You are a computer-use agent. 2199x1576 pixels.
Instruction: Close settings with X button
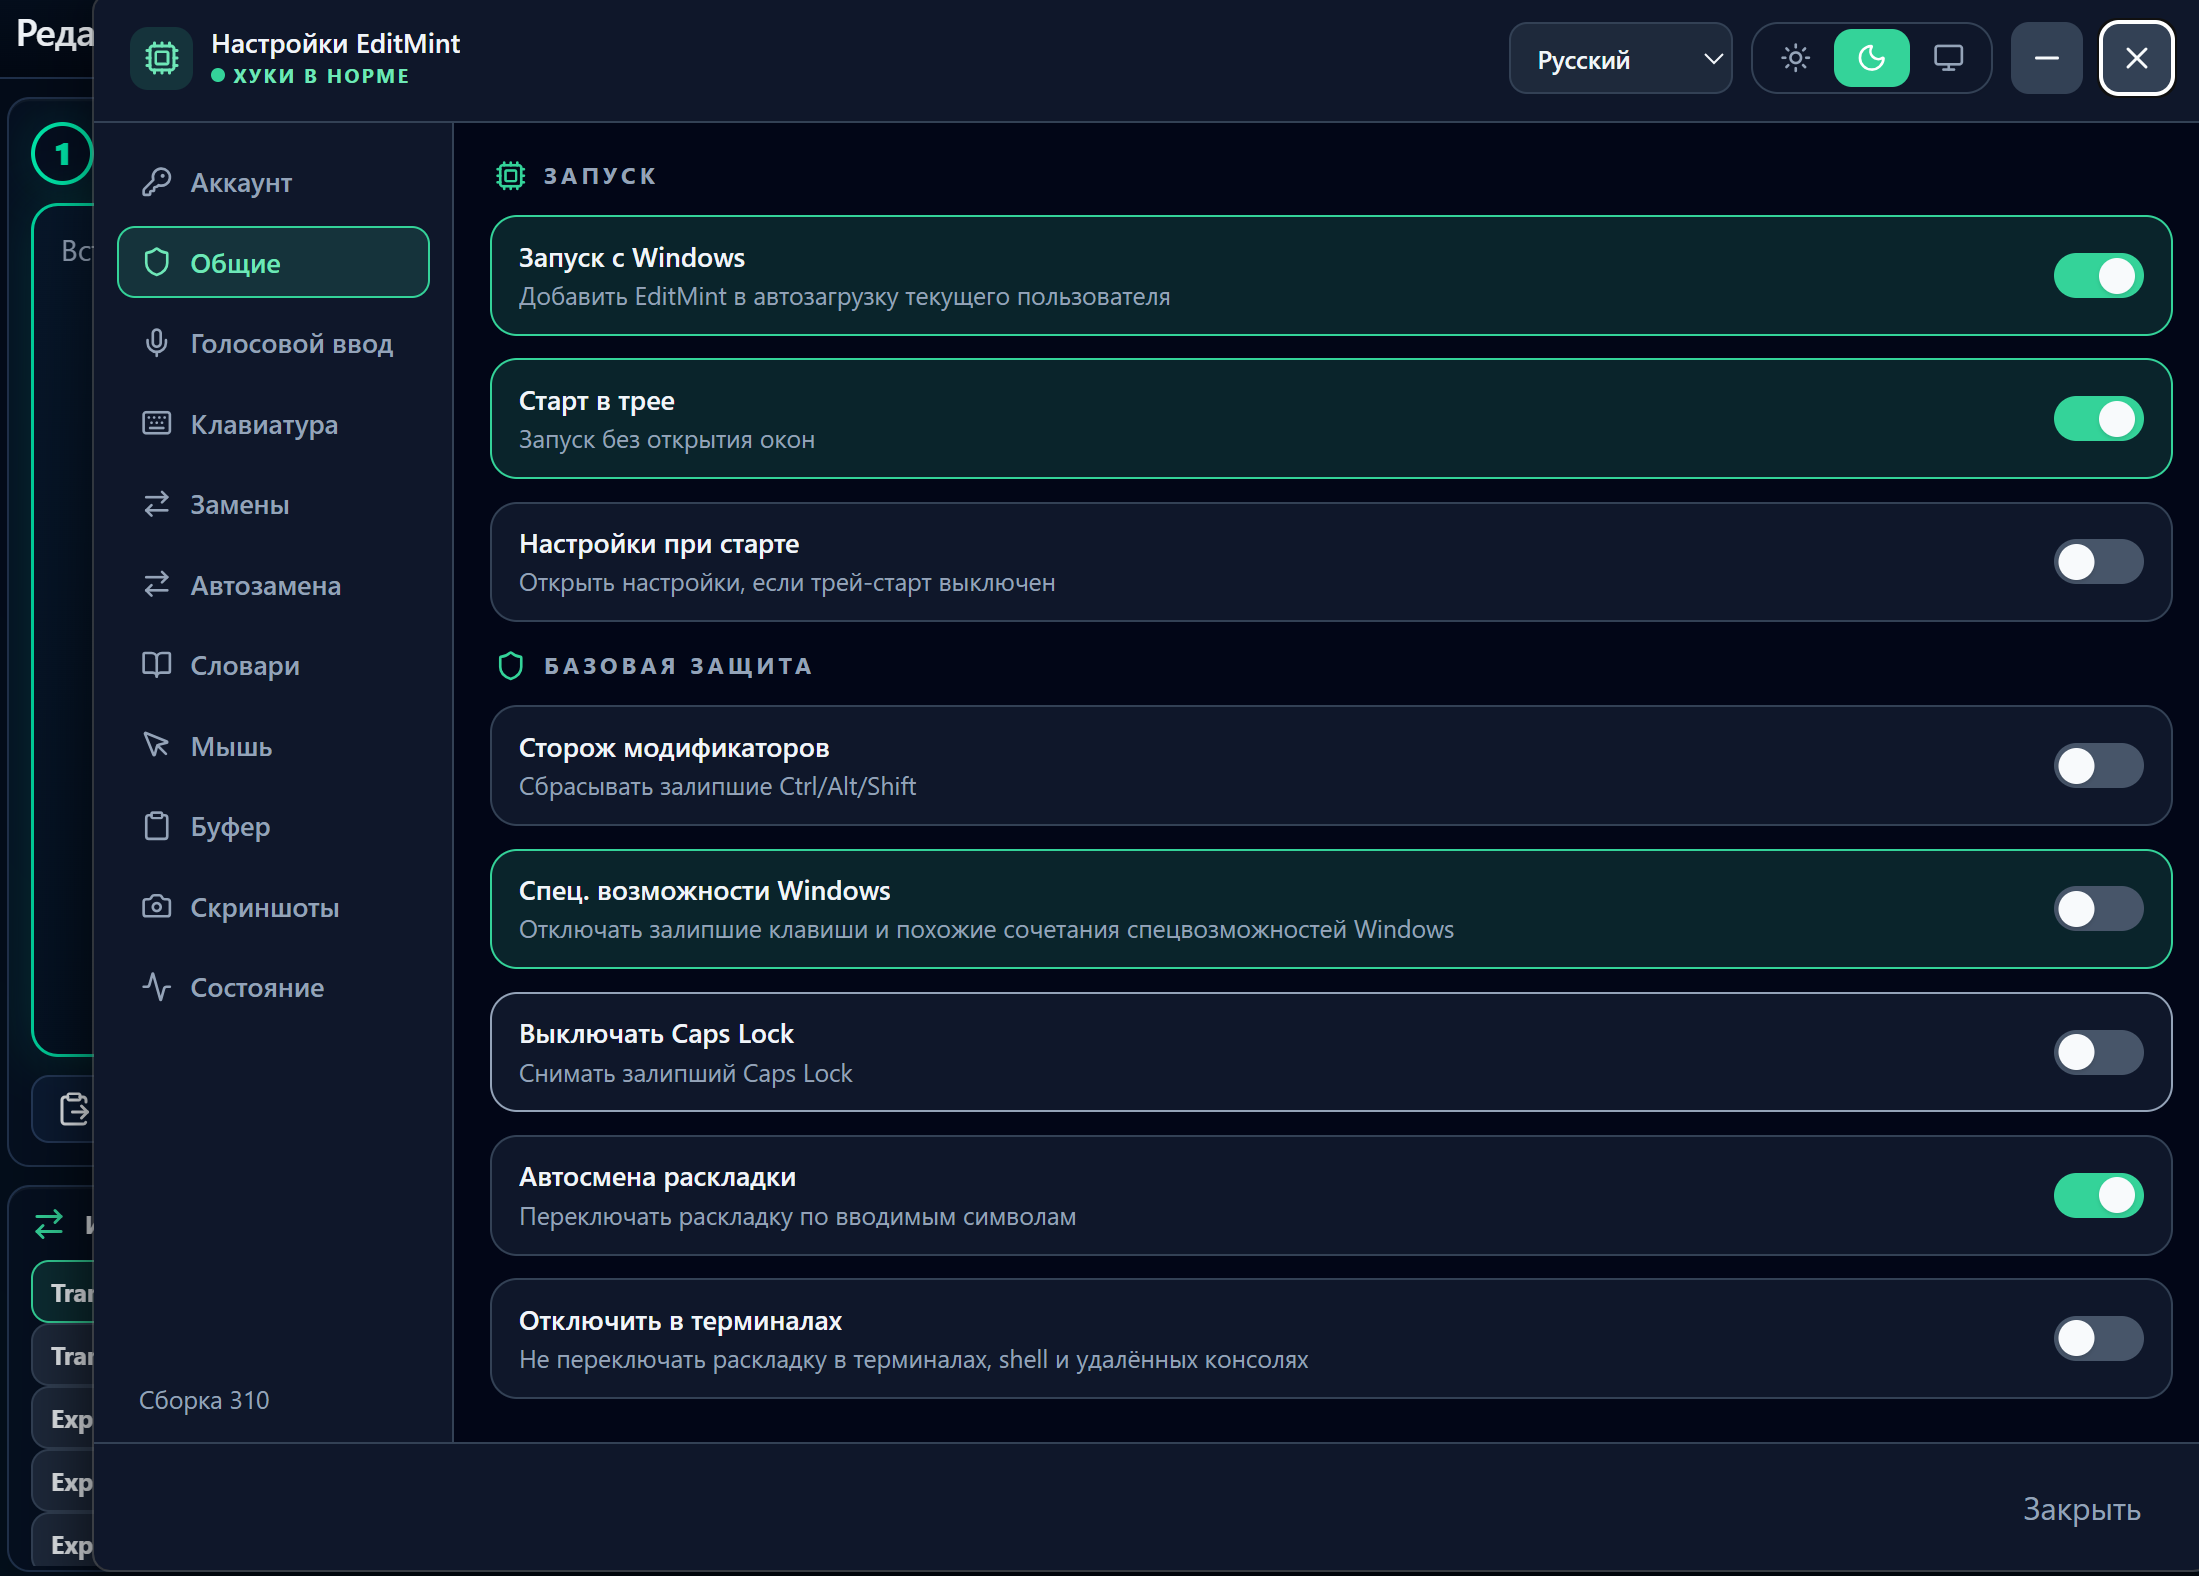coord(2136,59)
